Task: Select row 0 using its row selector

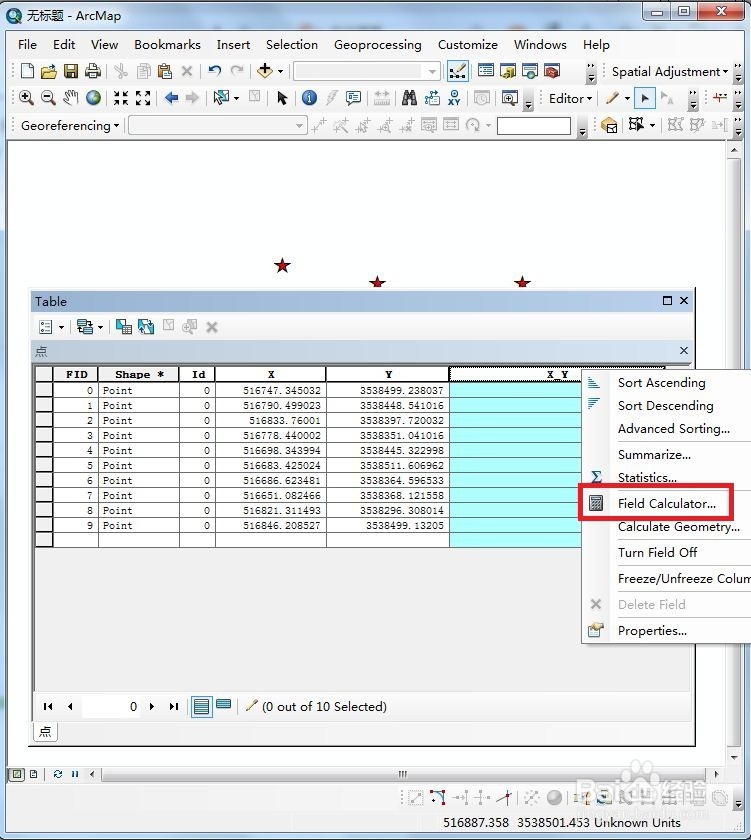Action: click(x=44, y=390)
